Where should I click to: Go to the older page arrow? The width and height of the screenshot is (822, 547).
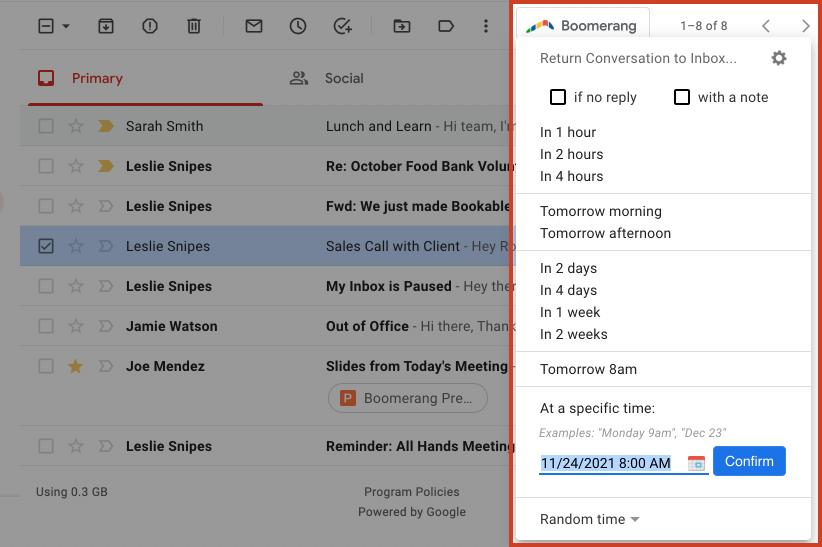coord(806,26)
